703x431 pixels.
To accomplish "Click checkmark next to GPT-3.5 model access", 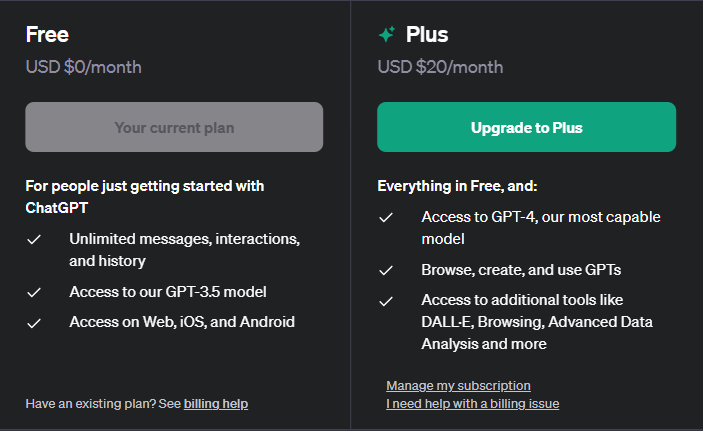I will click(35, 292).
